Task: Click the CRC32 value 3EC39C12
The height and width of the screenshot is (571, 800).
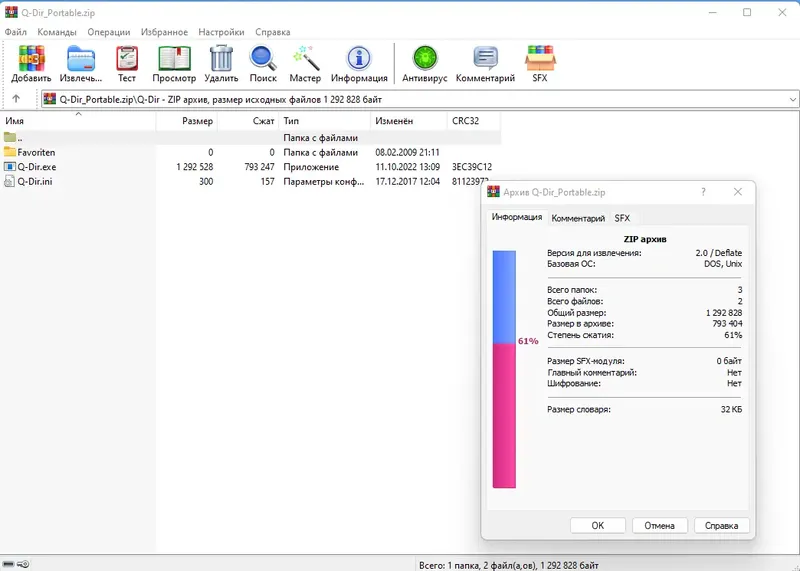Action: click(472, 167)
